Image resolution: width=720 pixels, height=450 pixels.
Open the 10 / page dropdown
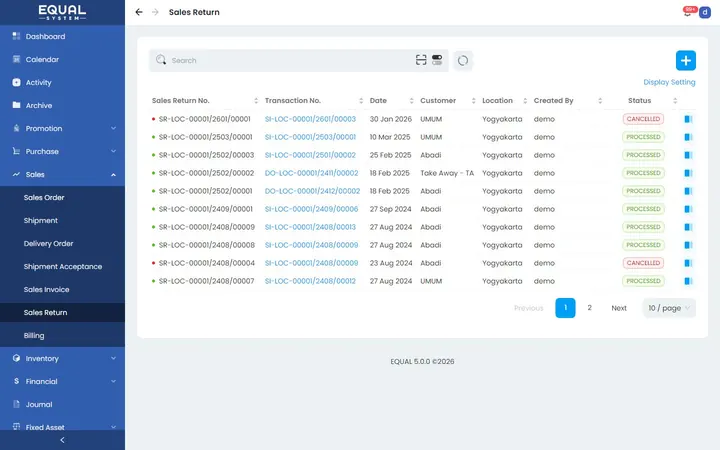(669, 308)
